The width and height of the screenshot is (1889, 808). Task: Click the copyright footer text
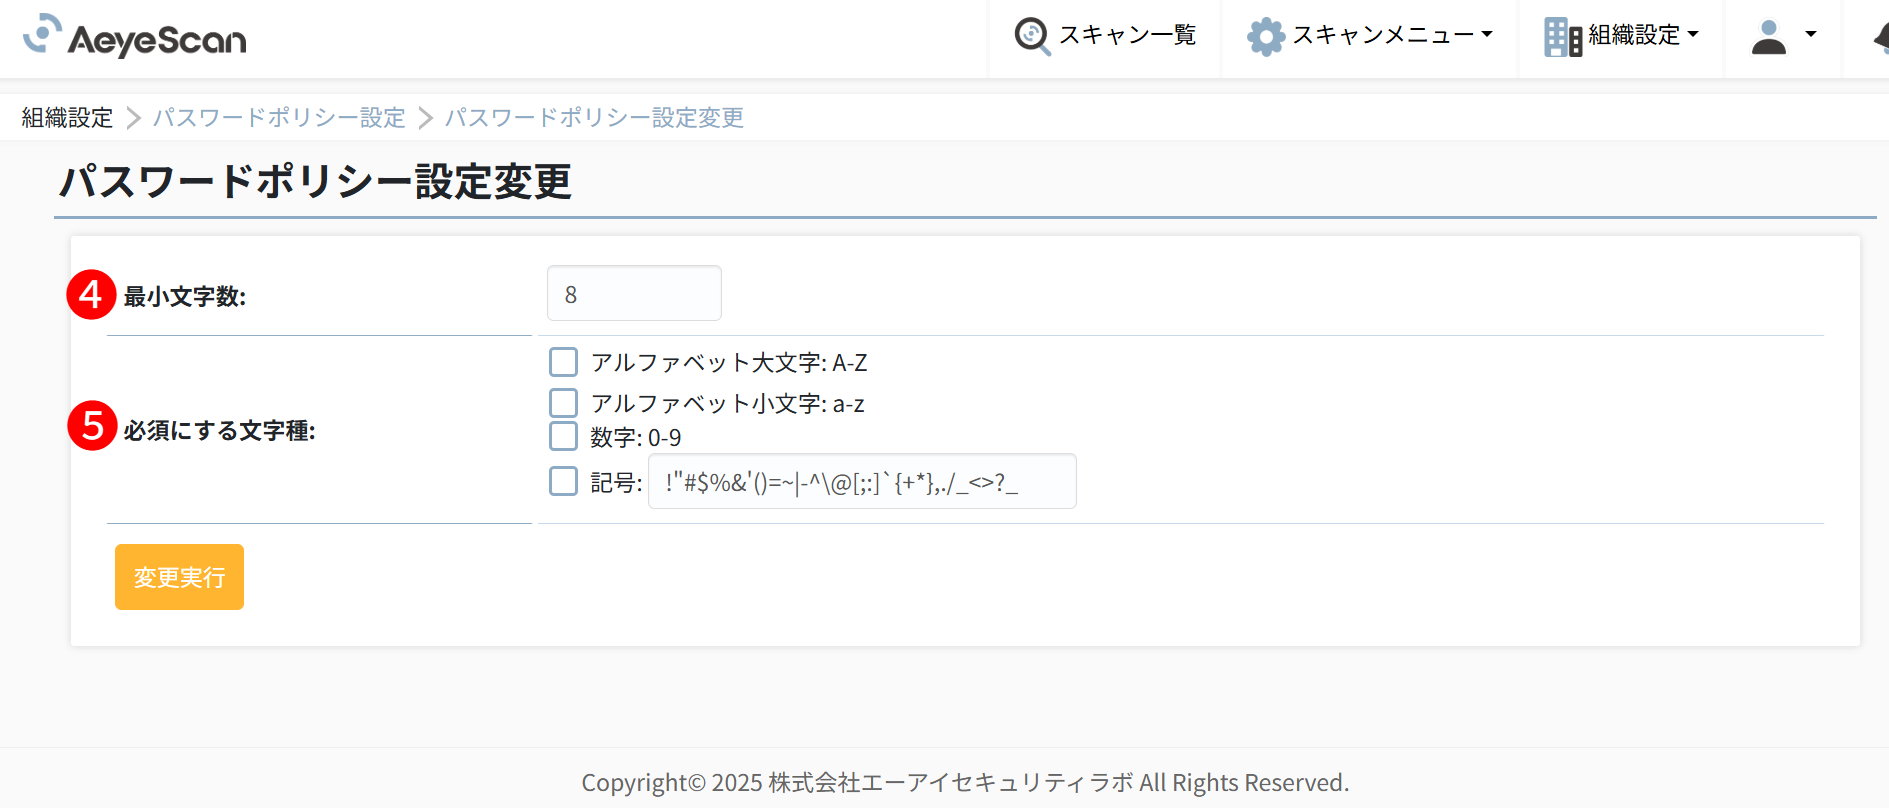965,782
